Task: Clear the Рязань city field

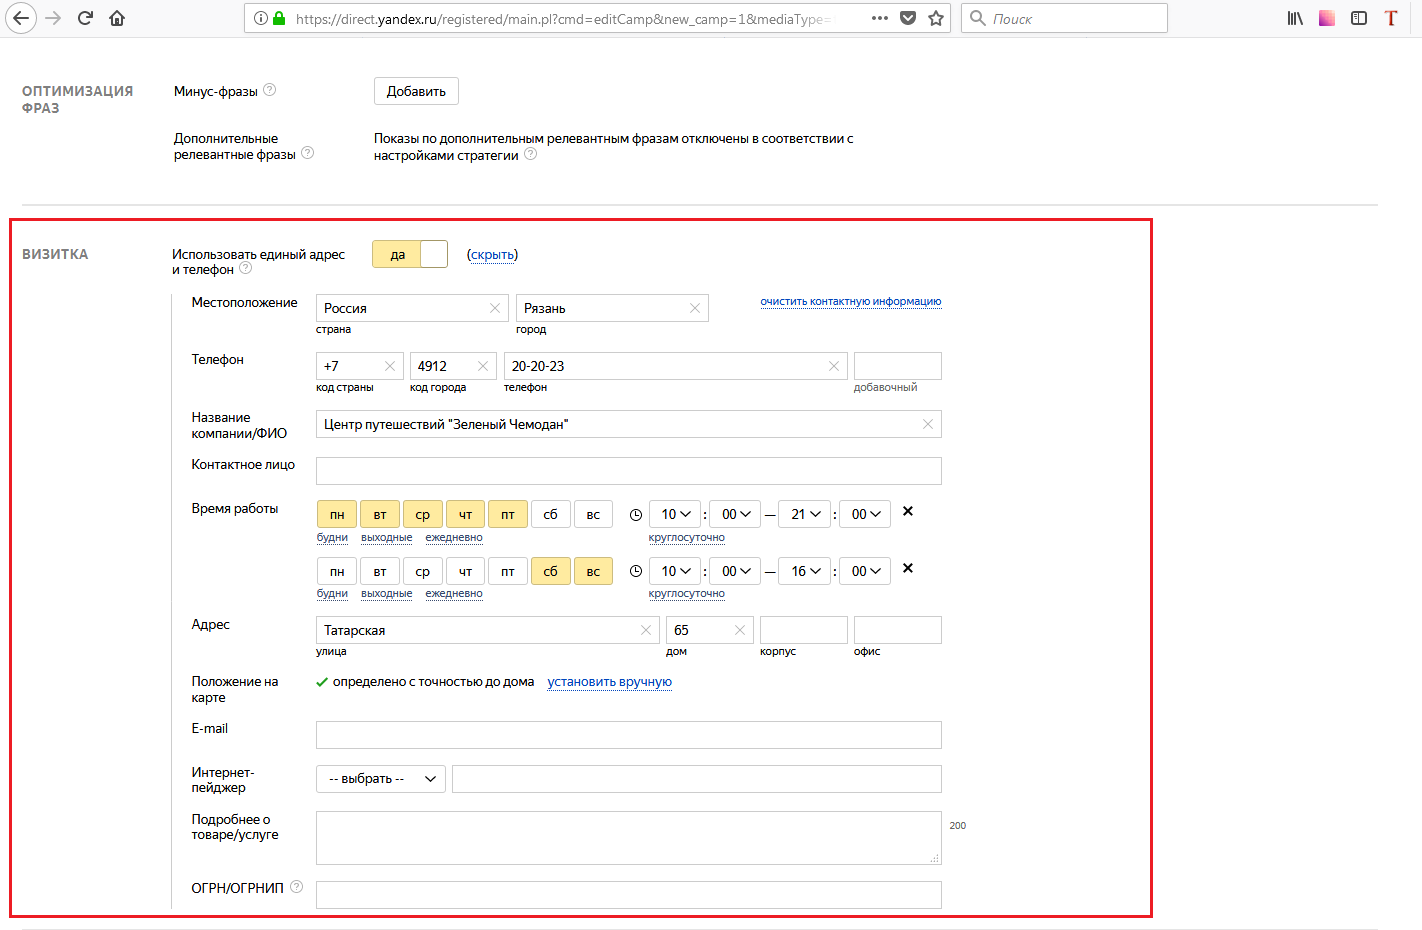Action: [x=695, y=308]
